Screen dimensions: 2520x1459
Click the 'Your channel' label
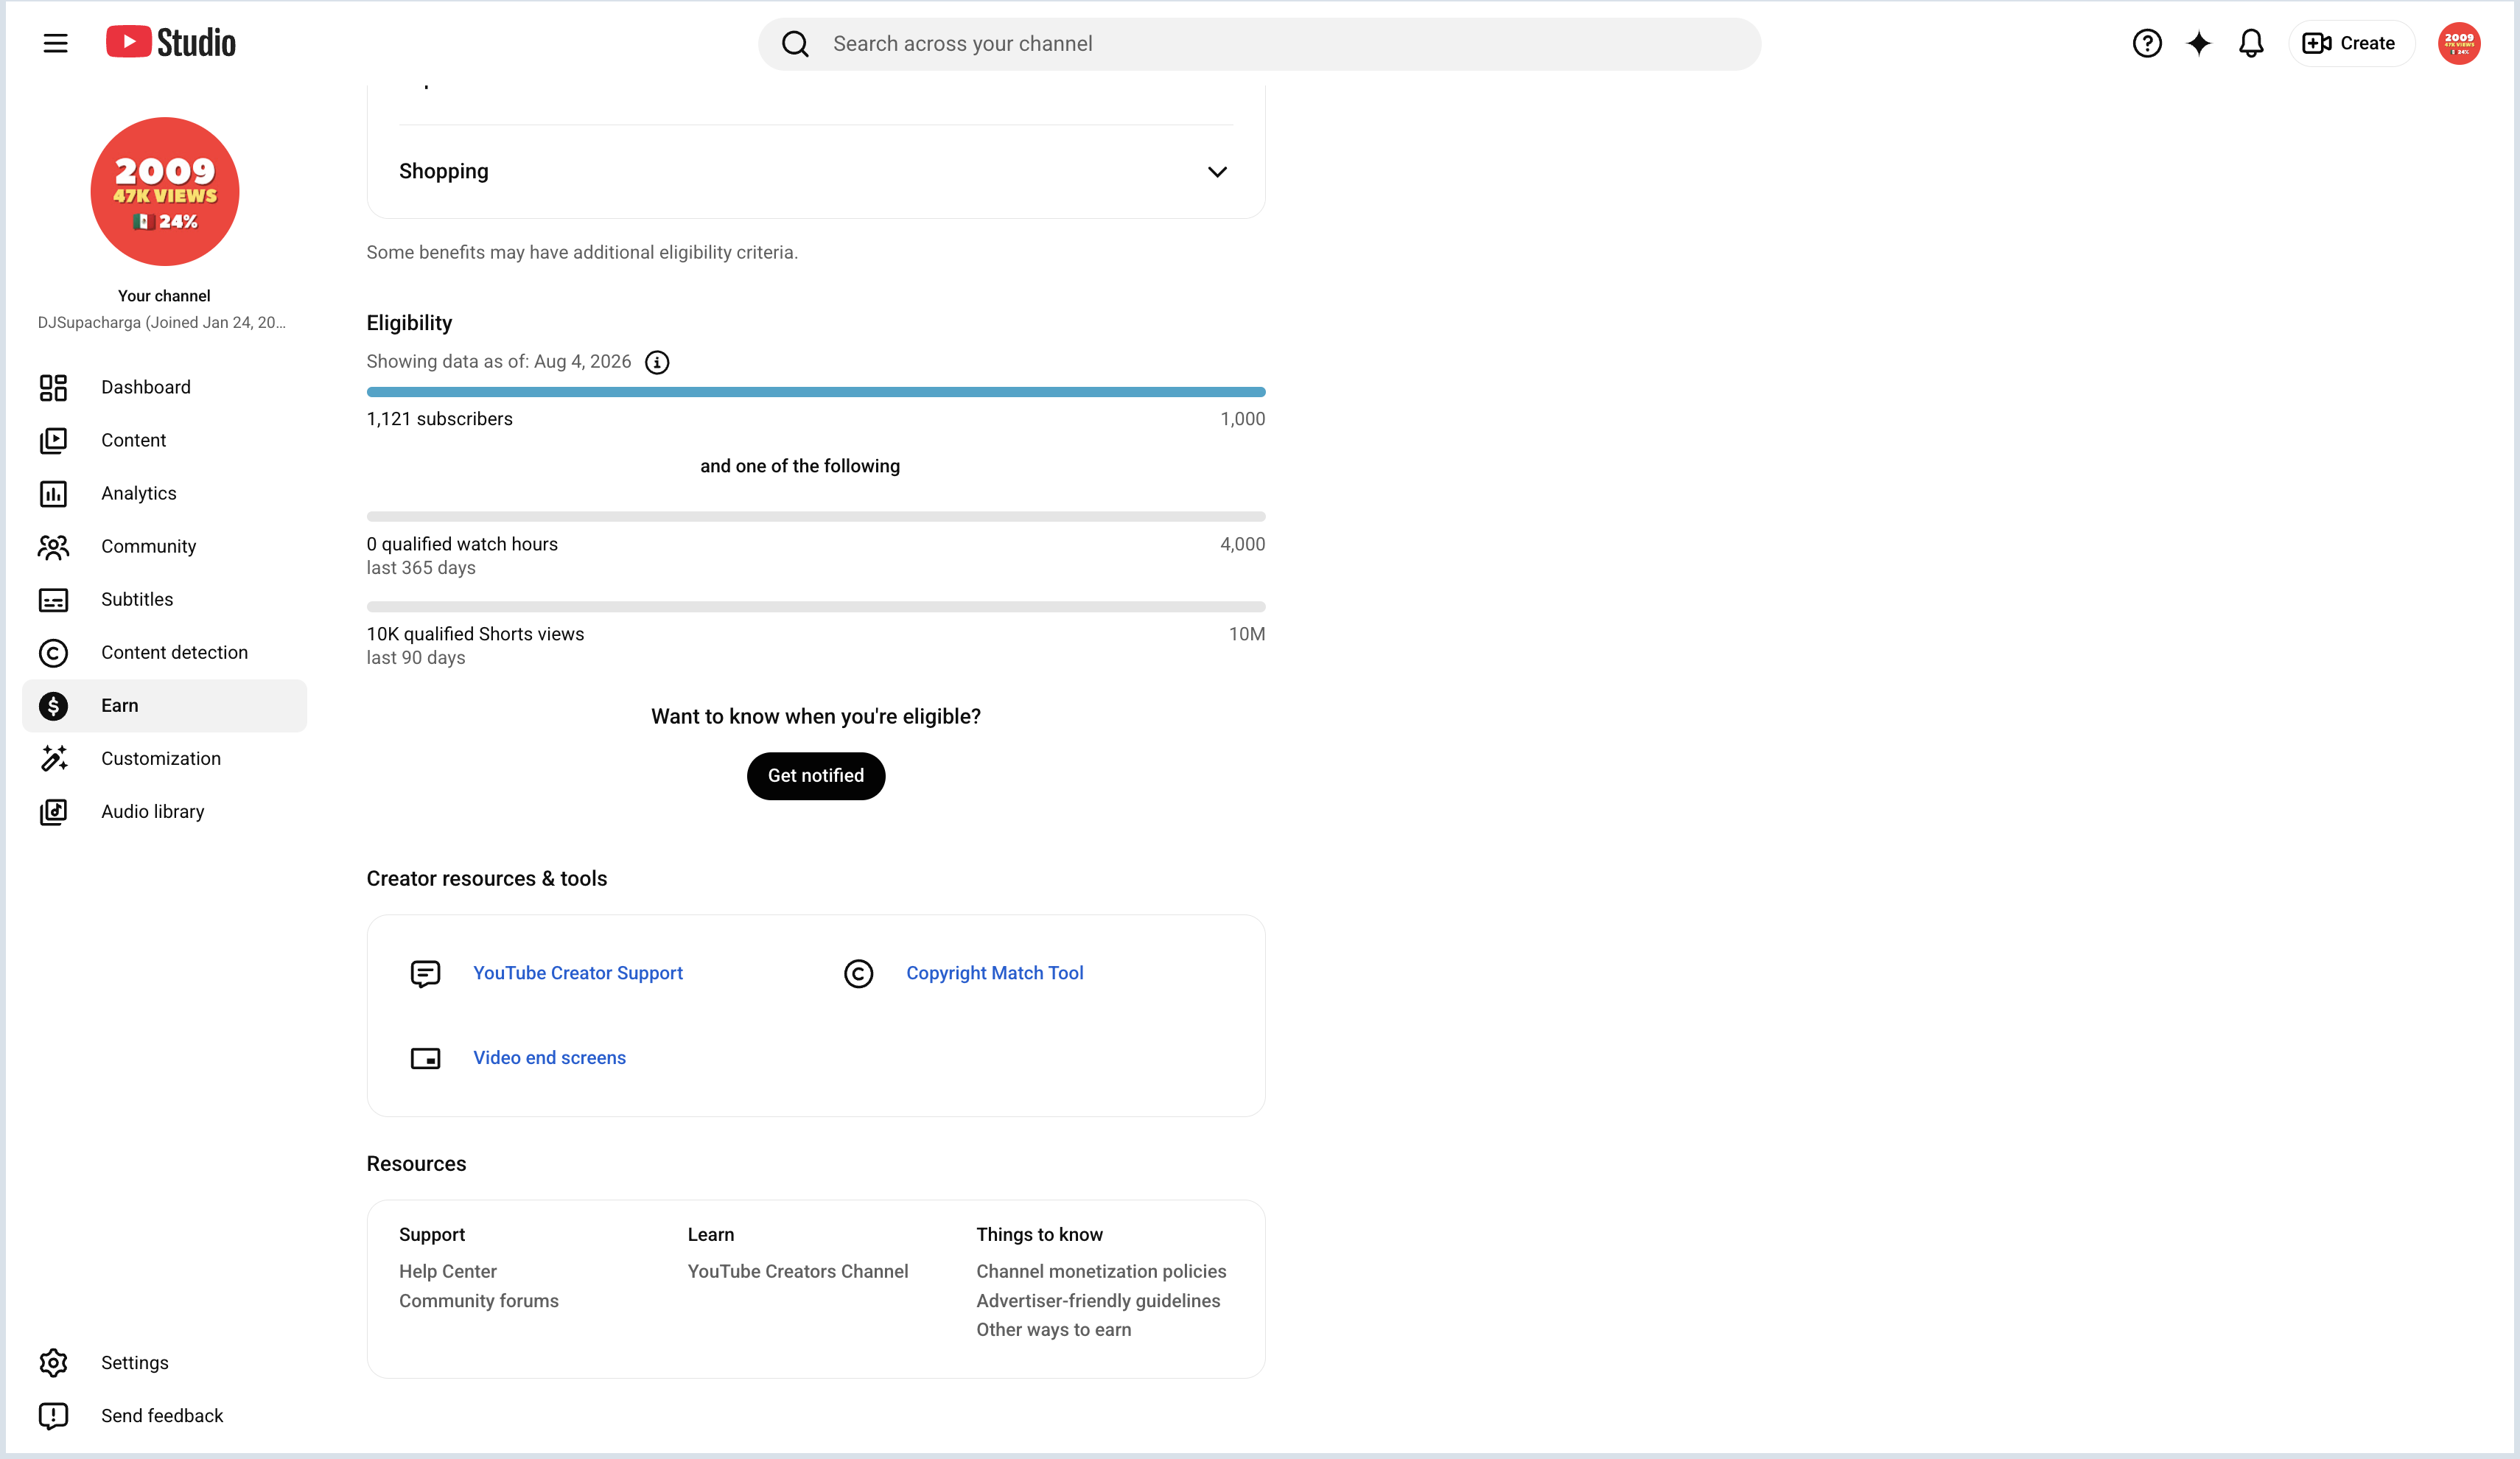click(164, 296)
